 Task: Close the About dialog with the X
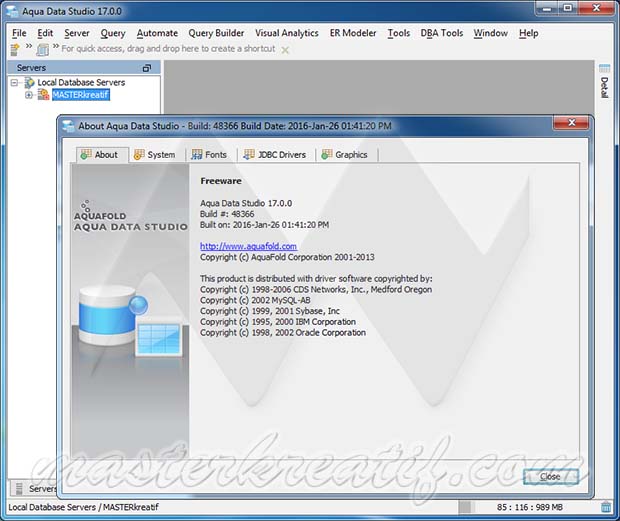point(571,123)
